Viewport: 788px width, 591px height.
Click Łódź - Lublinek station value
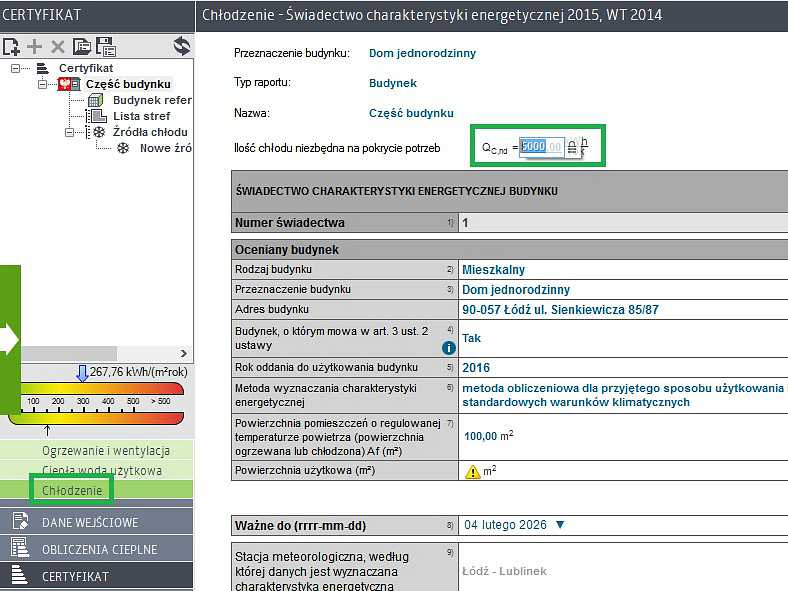505,571
